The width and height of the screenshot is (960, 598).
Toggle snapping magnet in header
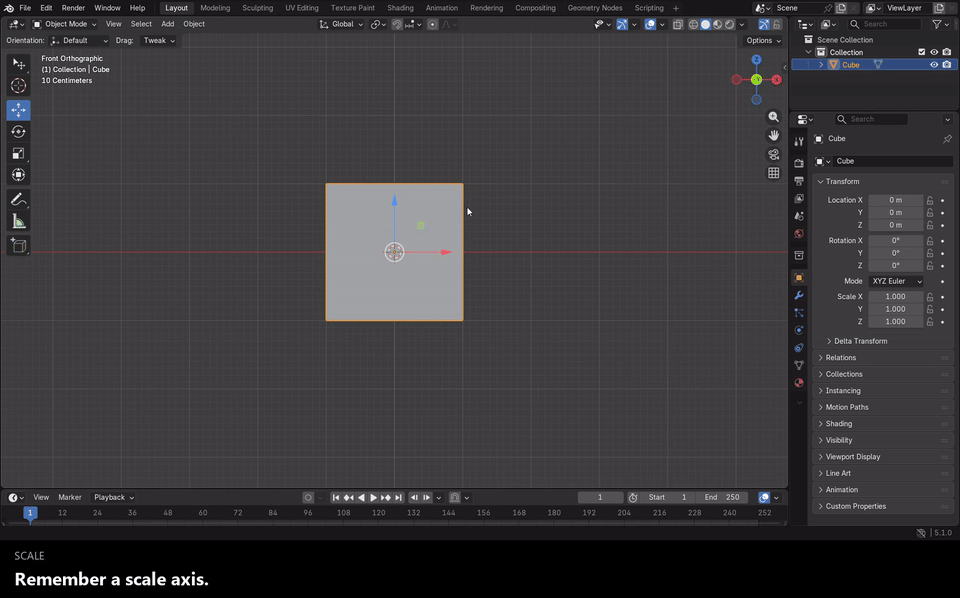pos(397,24)
